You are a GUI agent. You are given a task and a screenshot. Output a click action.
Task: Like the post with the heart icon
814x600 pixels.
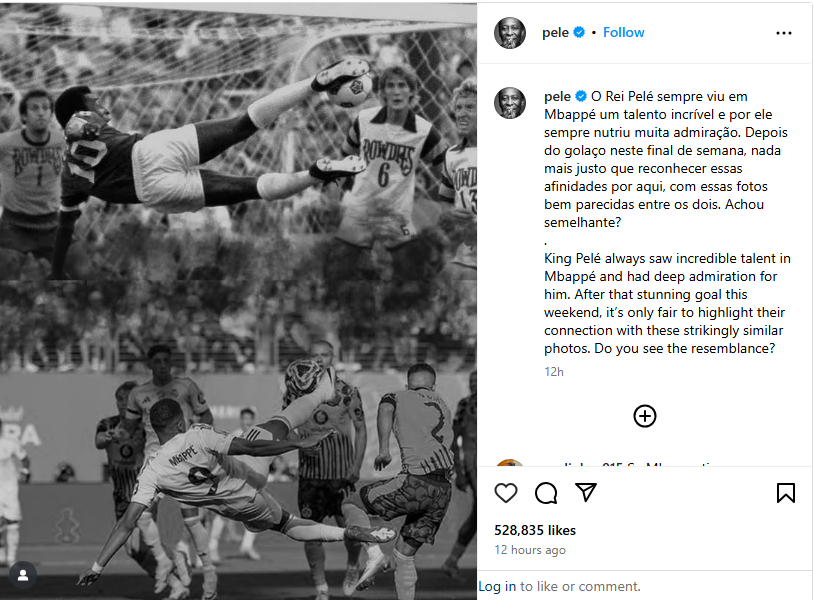507,493
